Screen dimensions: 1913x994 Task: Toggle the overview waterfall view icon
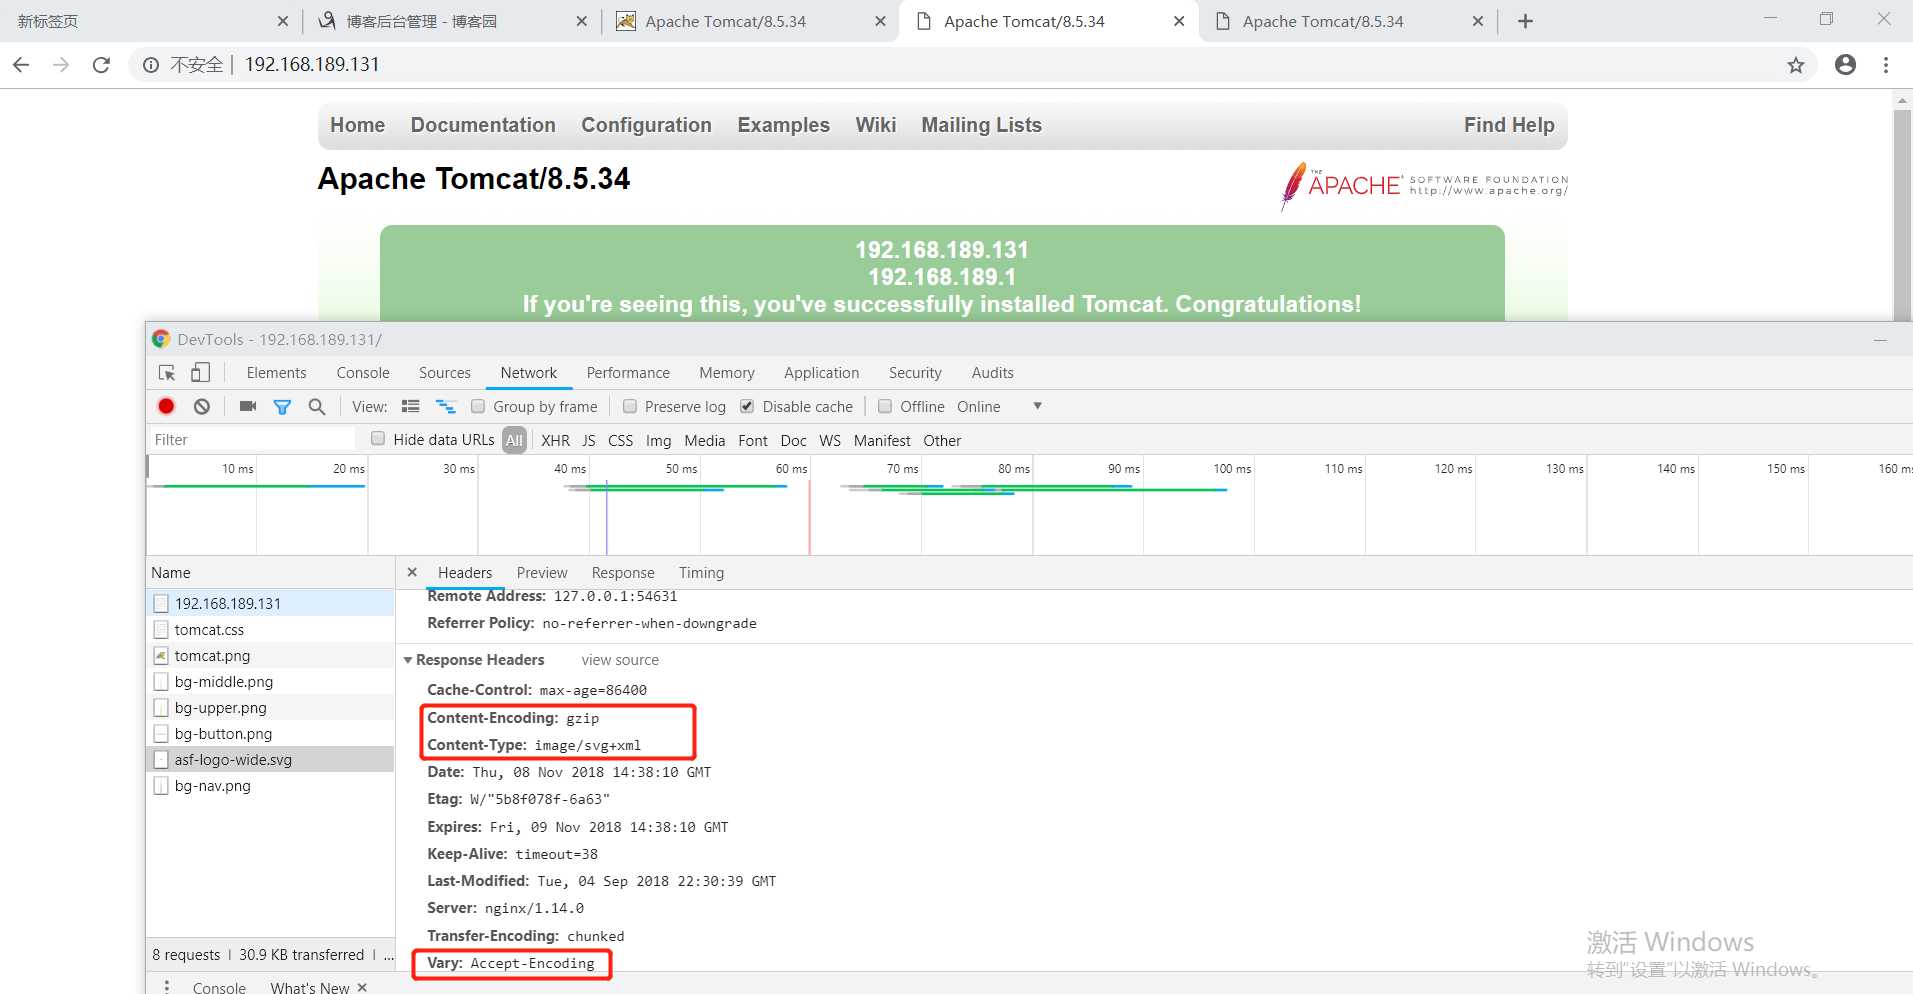coord(446,406)
